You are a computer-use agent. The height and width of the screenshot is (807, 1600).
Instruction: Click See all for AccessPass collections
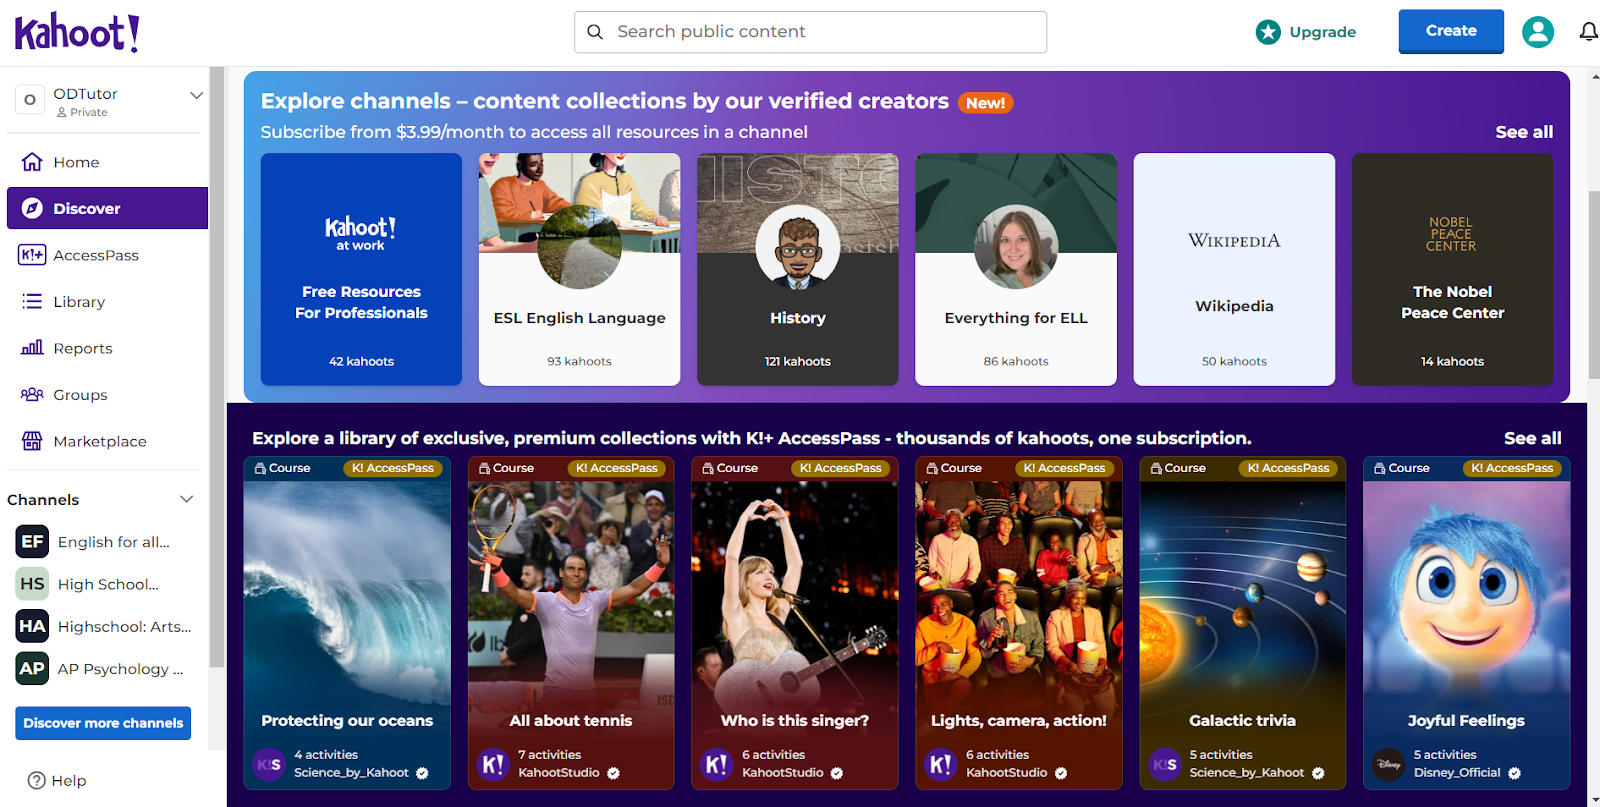point(1532,438)
